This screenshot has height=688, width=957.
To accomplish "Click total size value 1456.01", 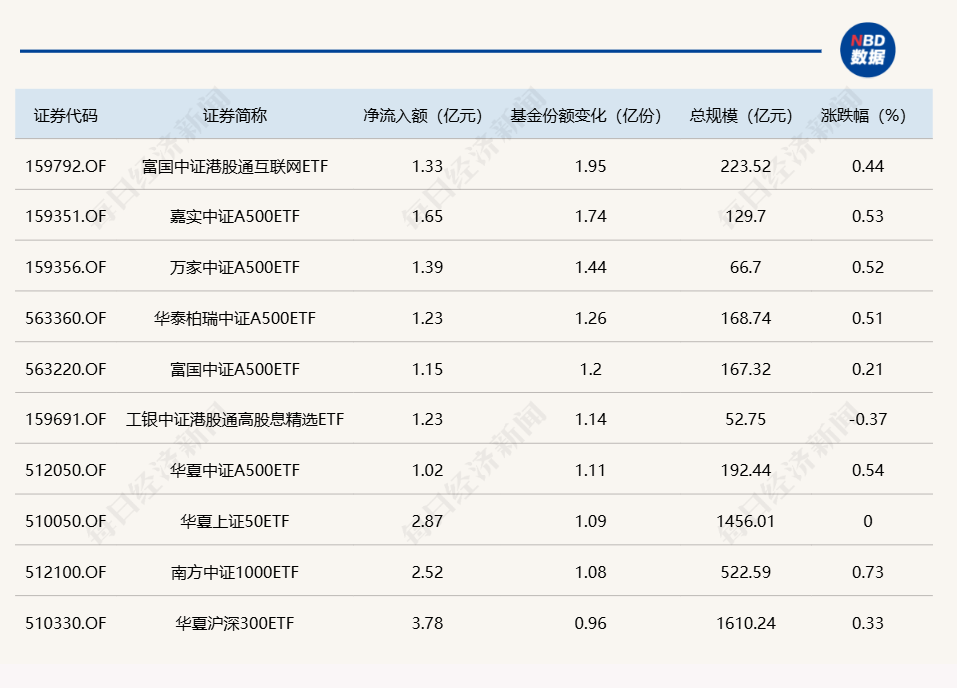I will (745, 521).
